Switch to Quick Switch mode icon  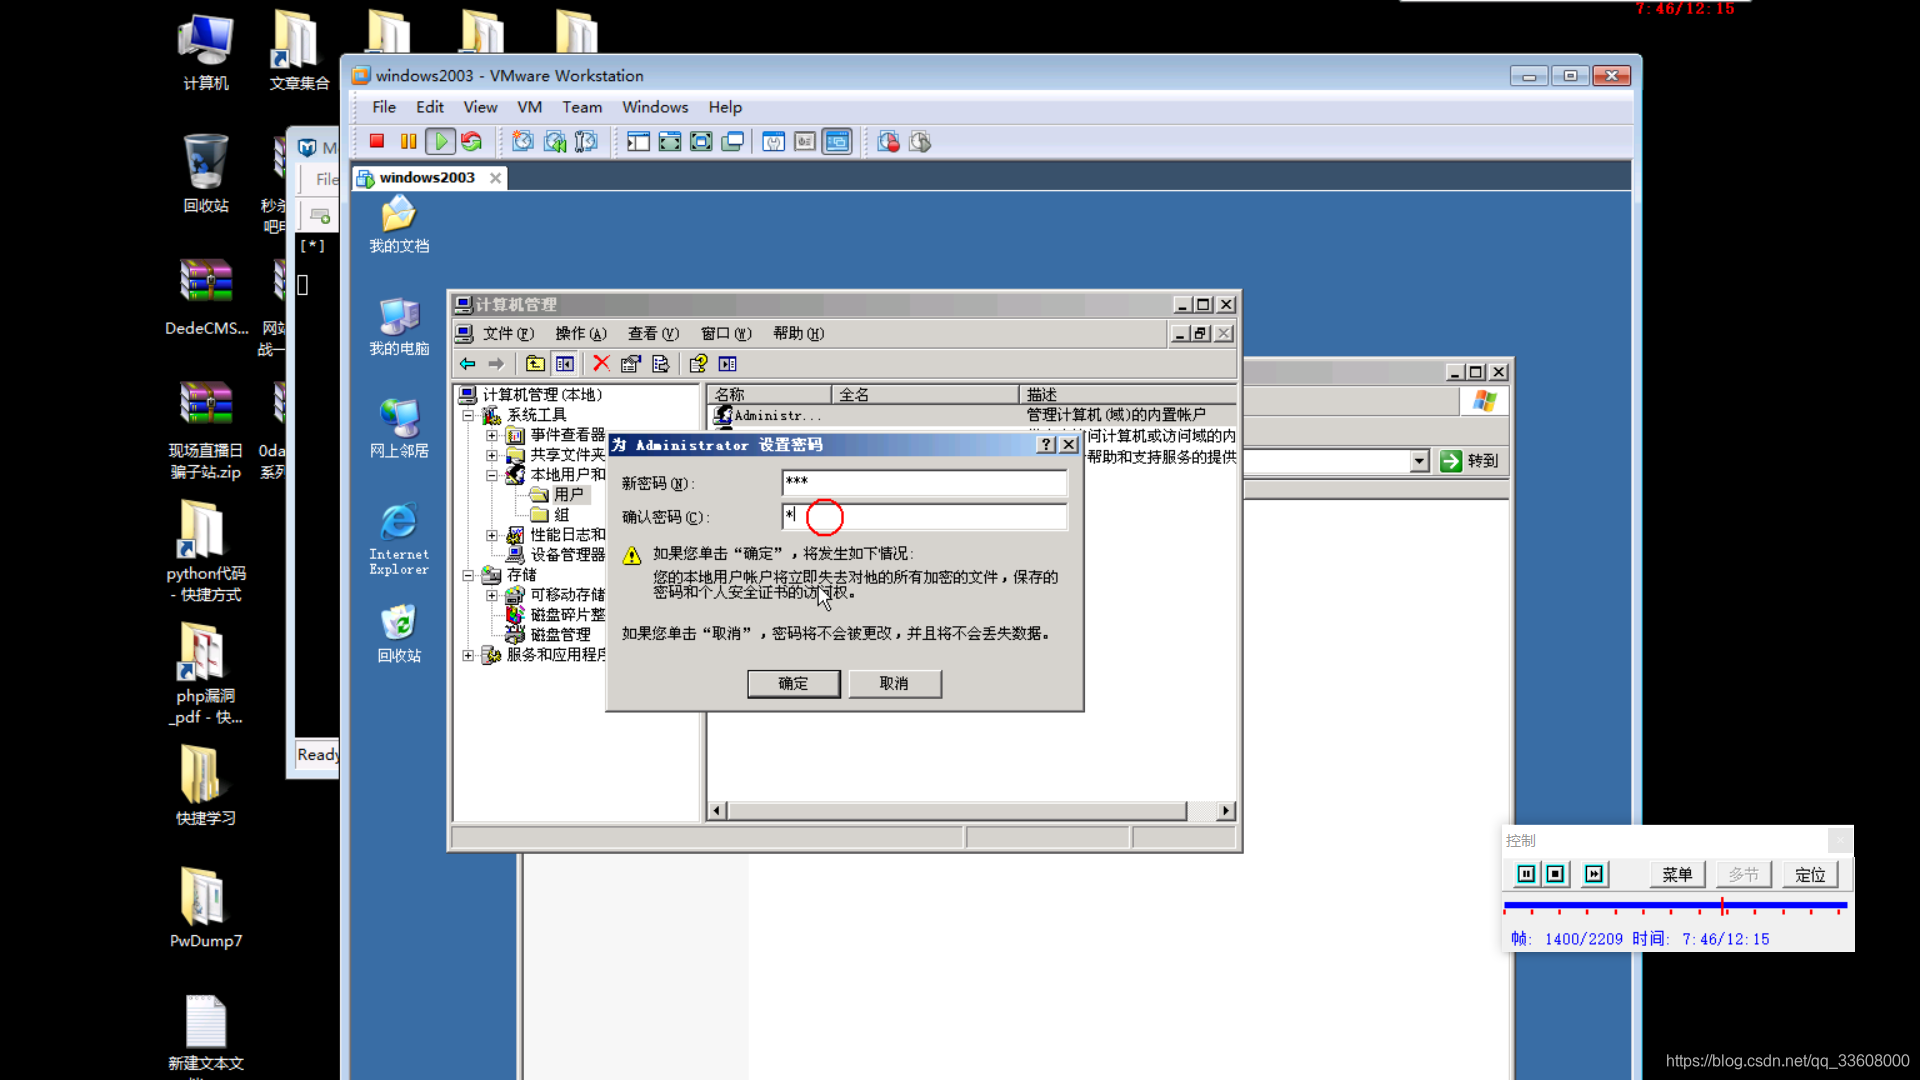[670, 142]
